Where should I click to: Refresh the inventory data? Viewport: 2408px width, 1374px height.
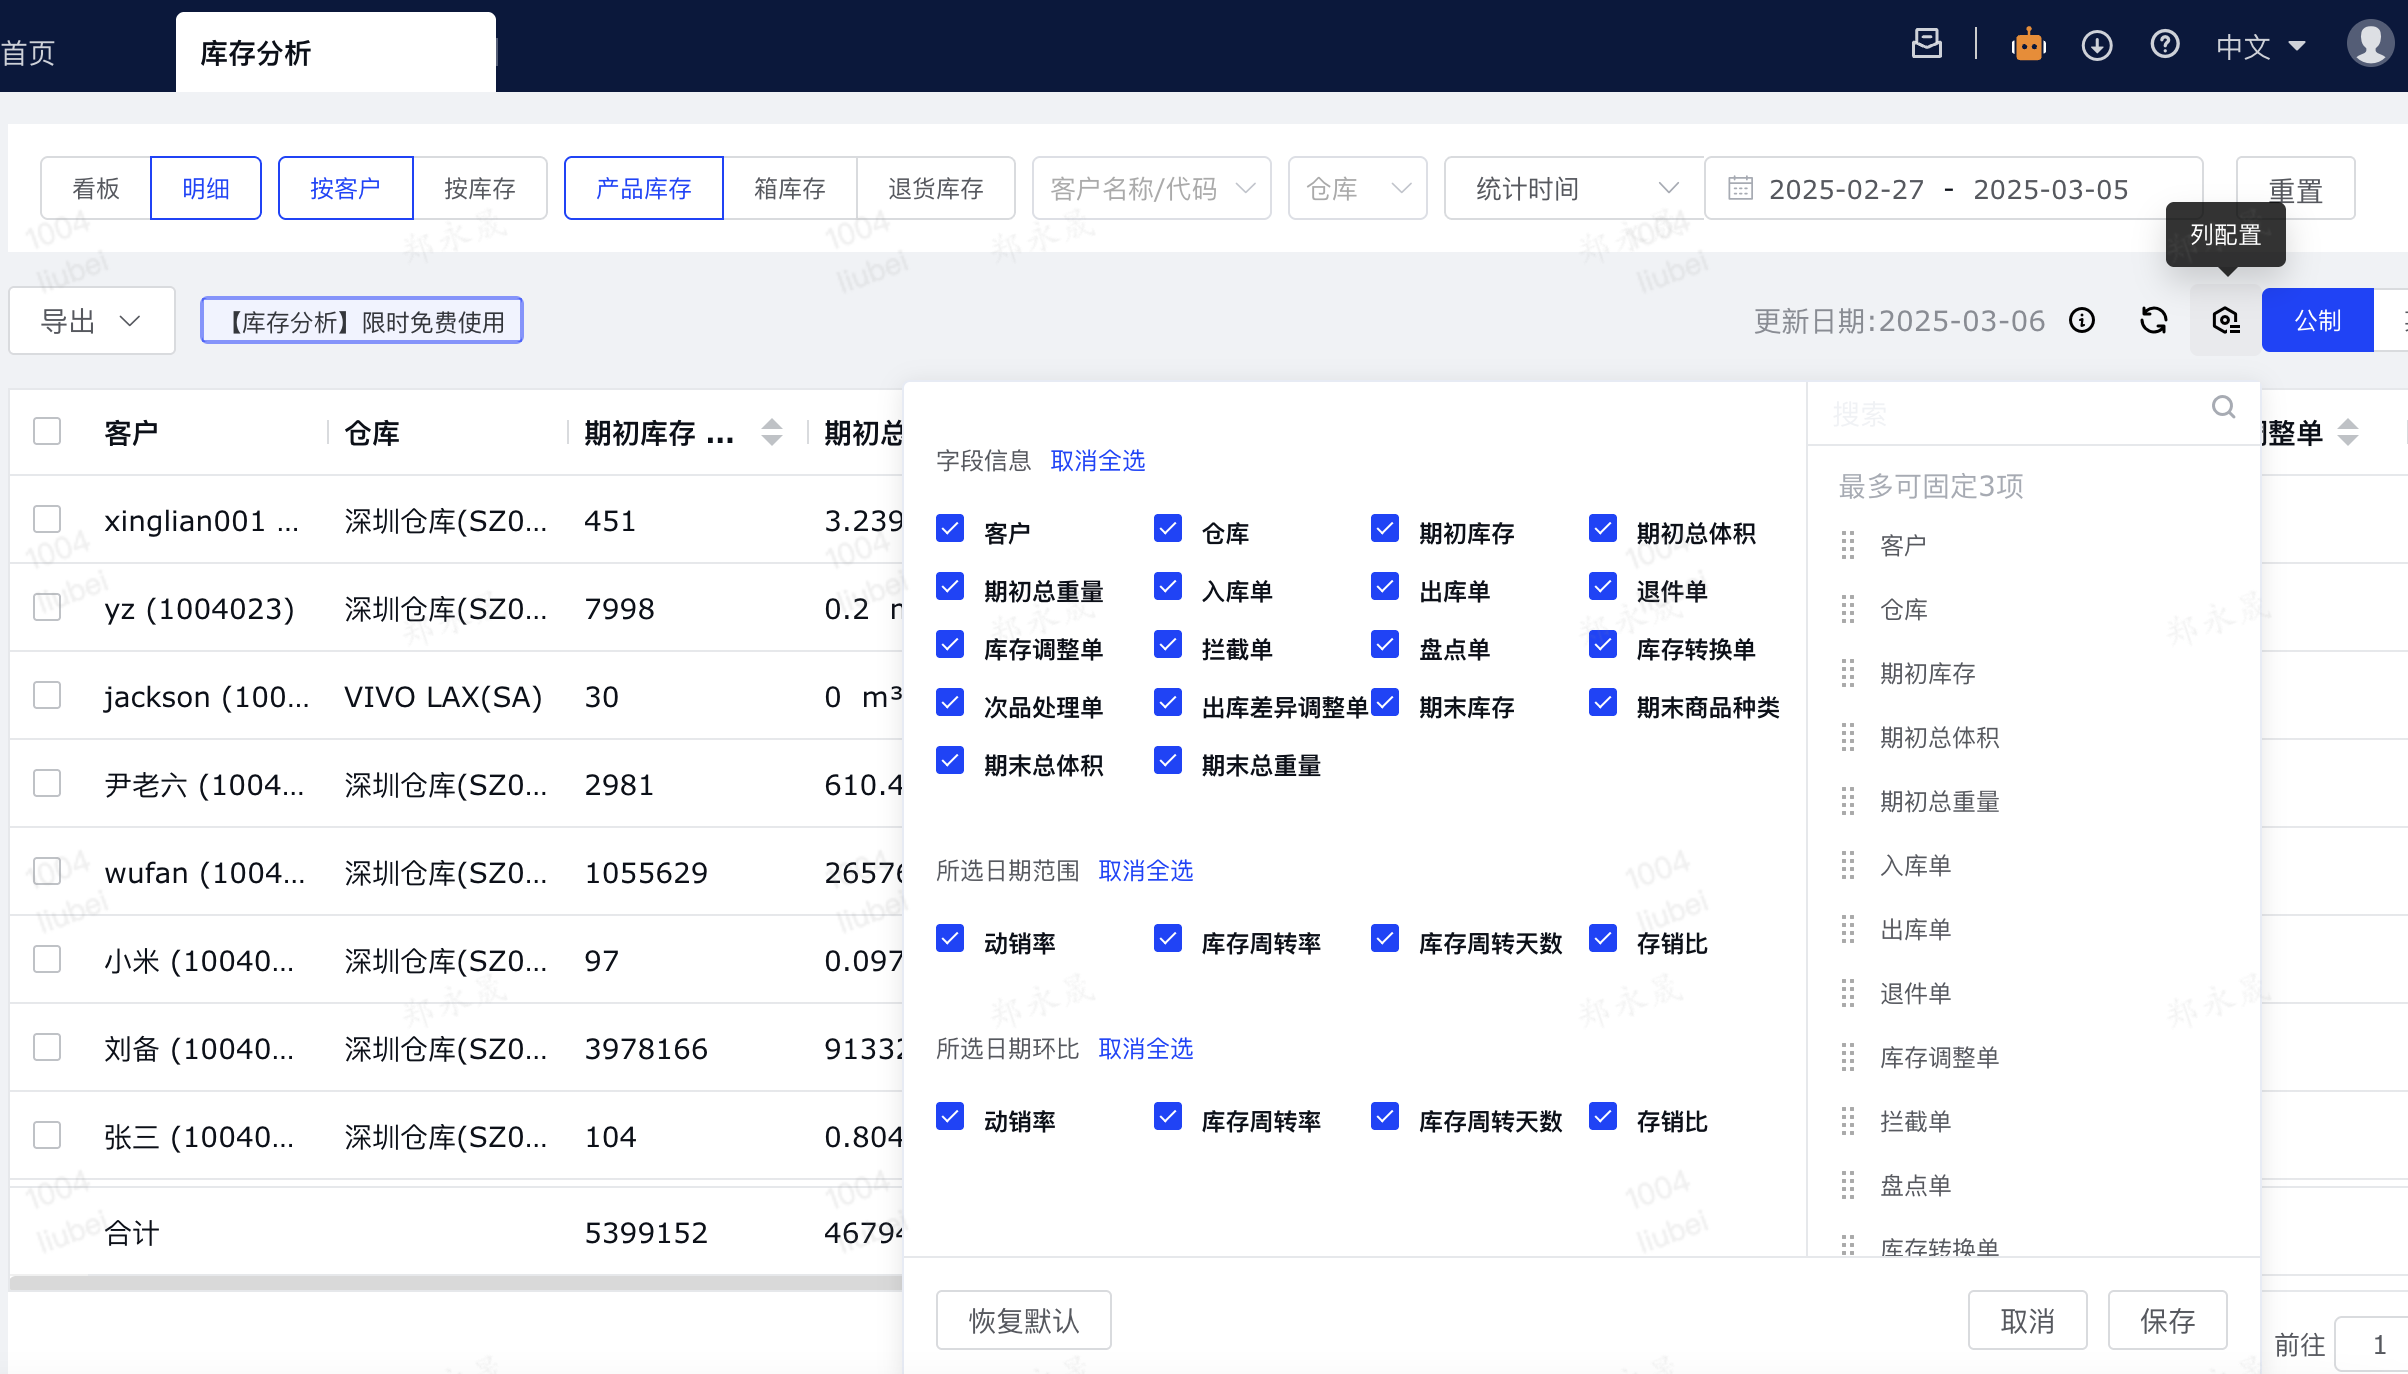2153,320
